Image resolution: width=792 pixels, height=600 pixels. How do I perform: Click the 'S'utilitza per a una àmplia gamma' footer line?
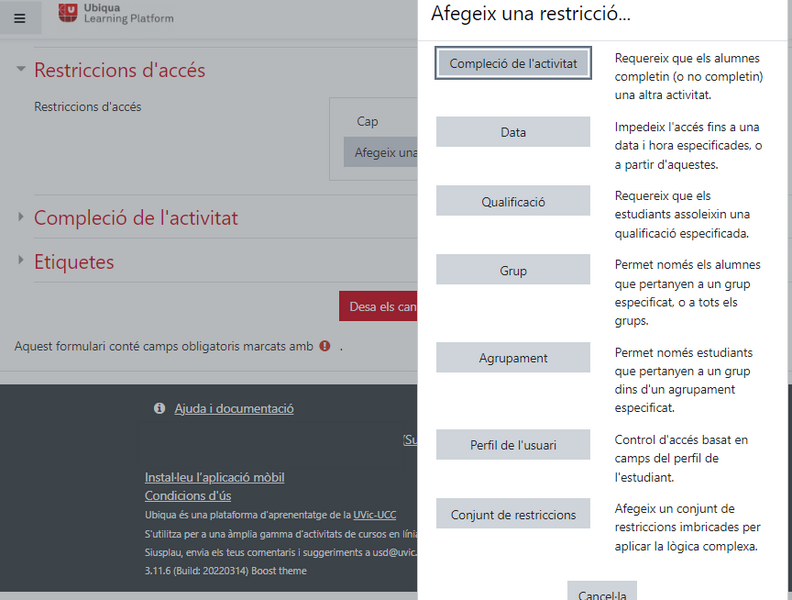tap(281, 534)
